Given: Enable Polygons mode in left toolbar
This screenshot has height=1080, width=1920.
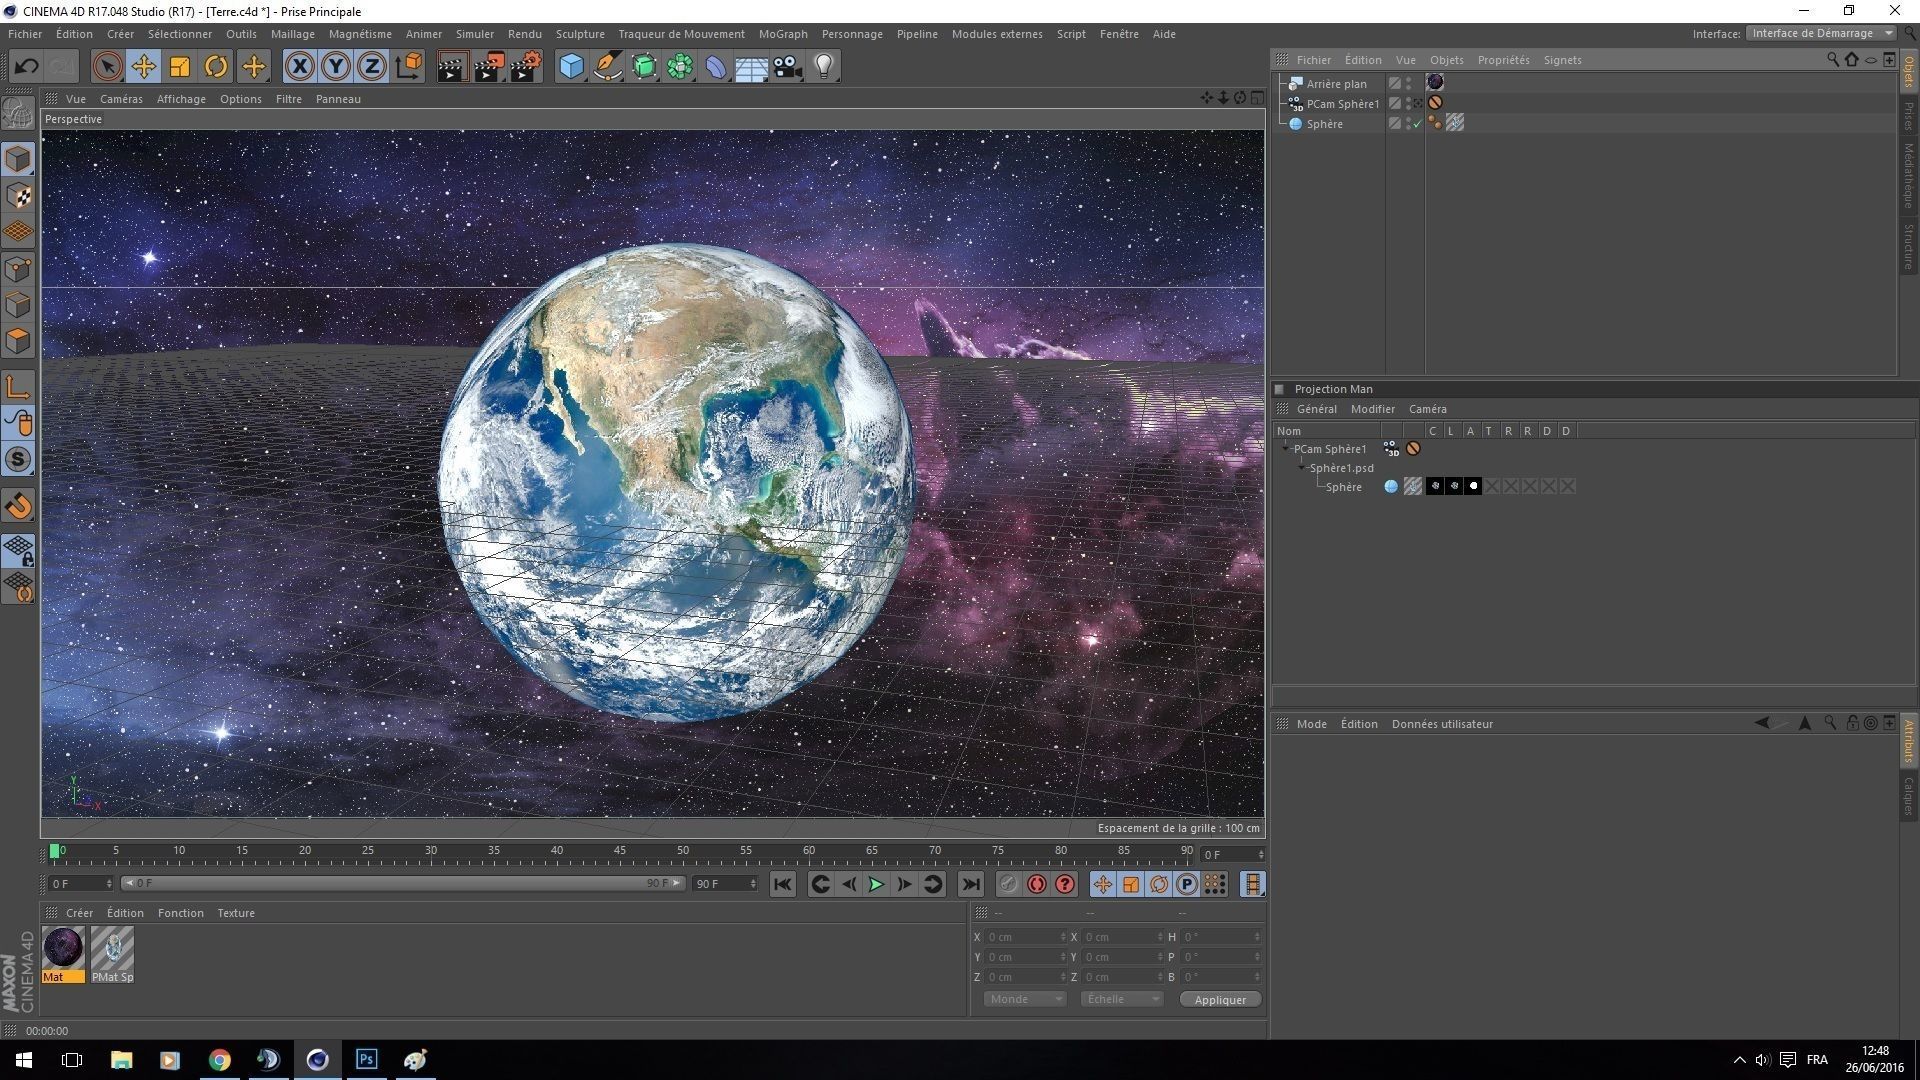Looking at the screenshot, I should click(x=18, y=341).
